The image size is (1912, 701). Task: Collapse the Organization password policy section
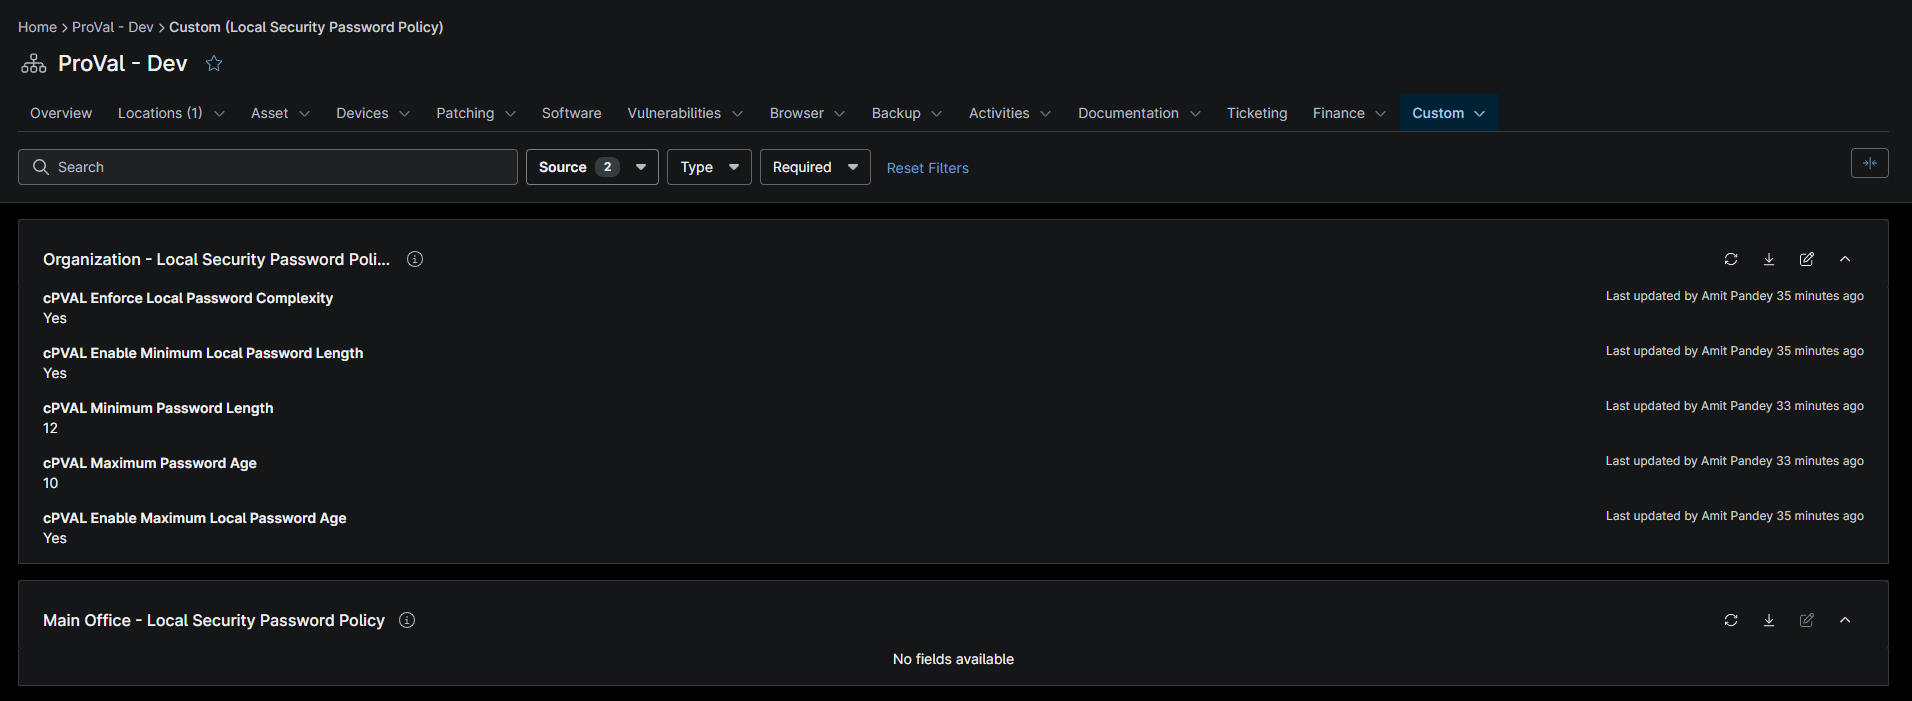(x=1845, y=259)
